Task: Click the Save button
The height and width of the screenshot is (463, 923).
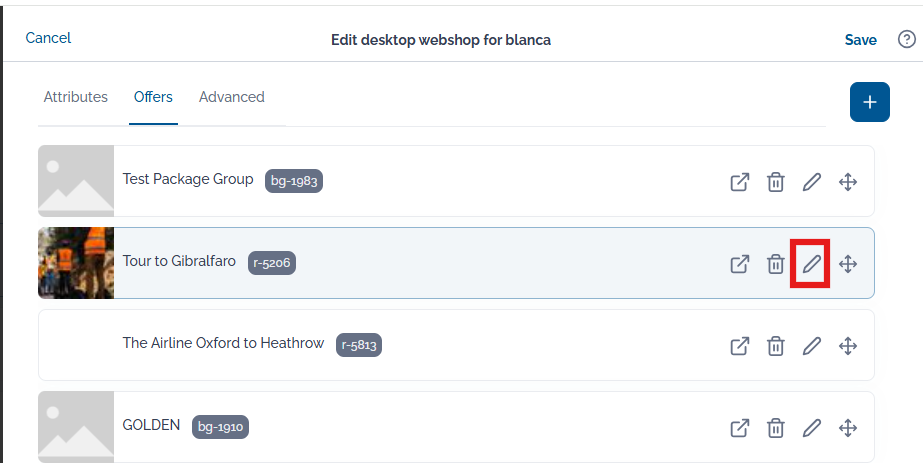Action: (861, 39)
